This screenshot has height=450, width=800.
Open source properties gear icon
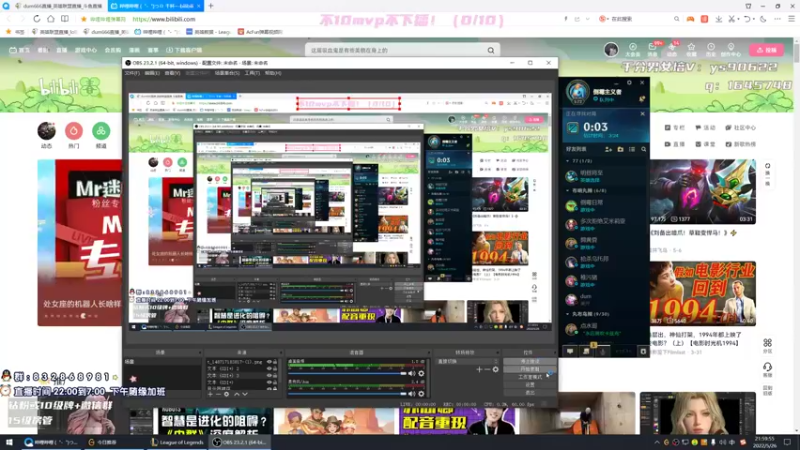click(x=227, y=394)
